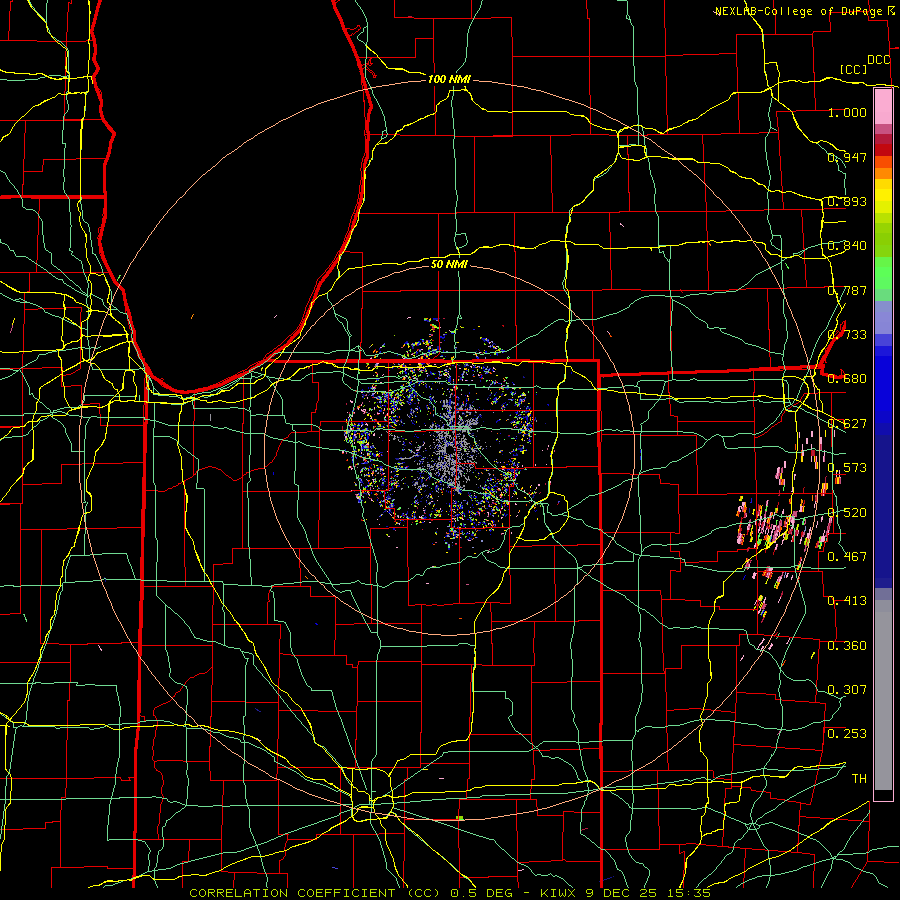This screenshot has height=900, width=900.
Task: Select the 0.893 legend value
Action: pos(847,201)
